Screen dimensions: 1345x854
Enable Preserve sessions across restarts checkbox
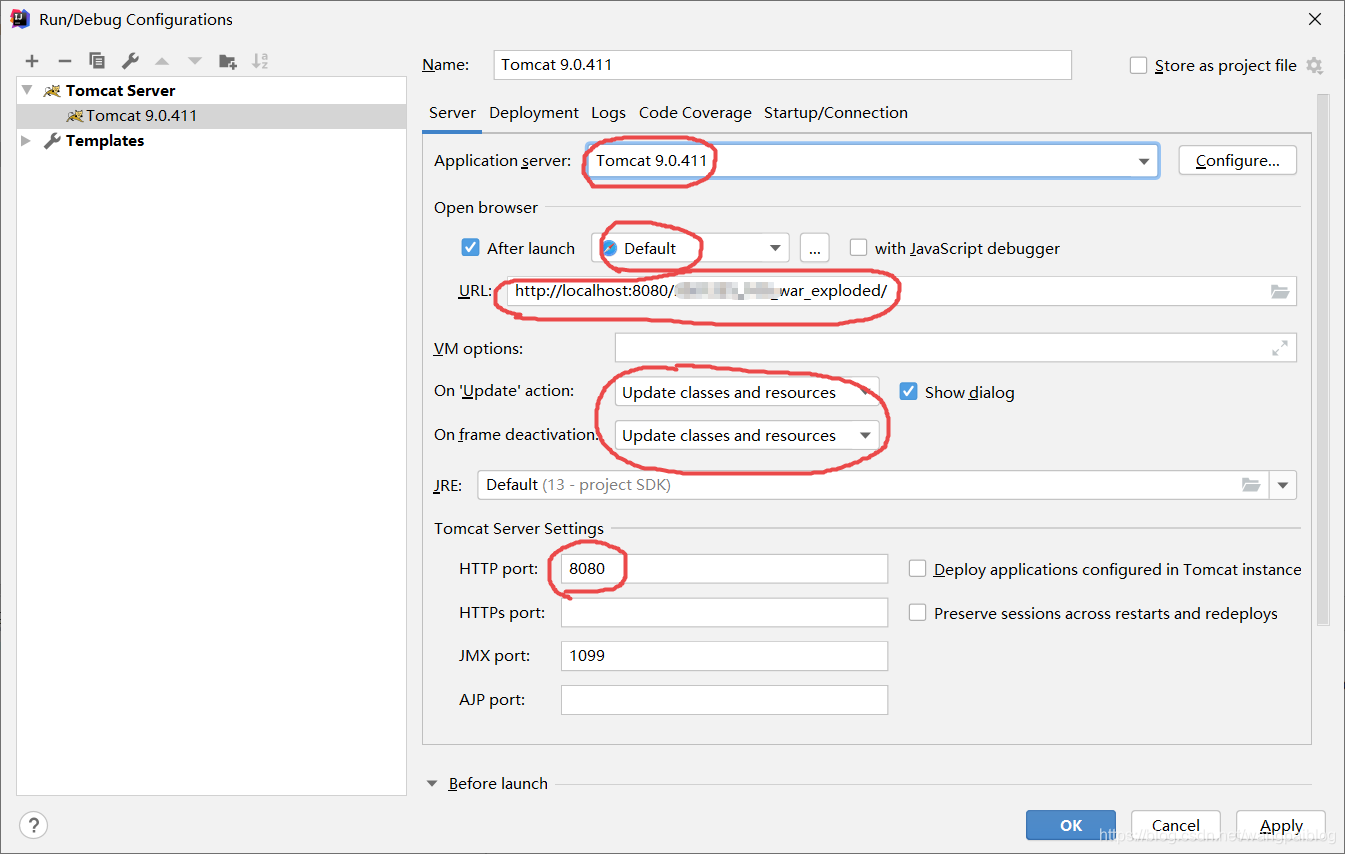coord(917,612)
